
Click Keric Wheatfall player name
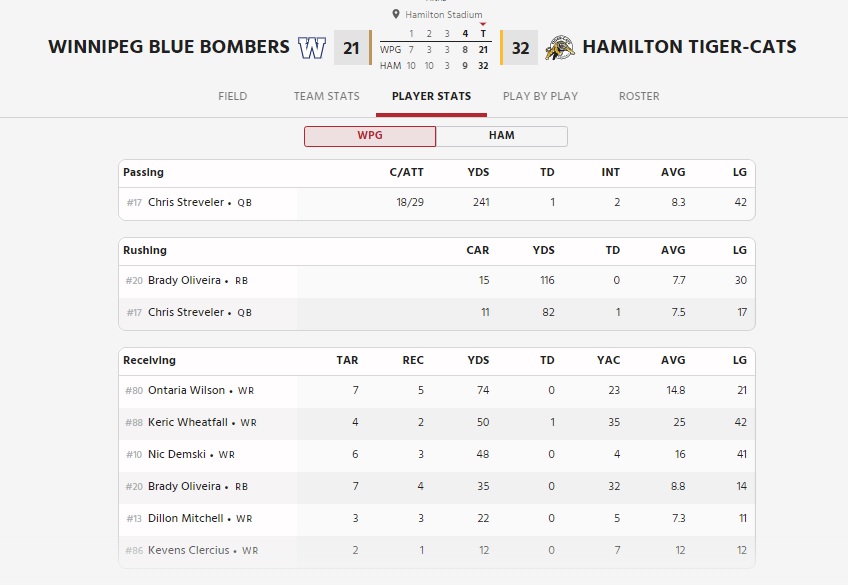pyautogui.click(x=188, y=422)
